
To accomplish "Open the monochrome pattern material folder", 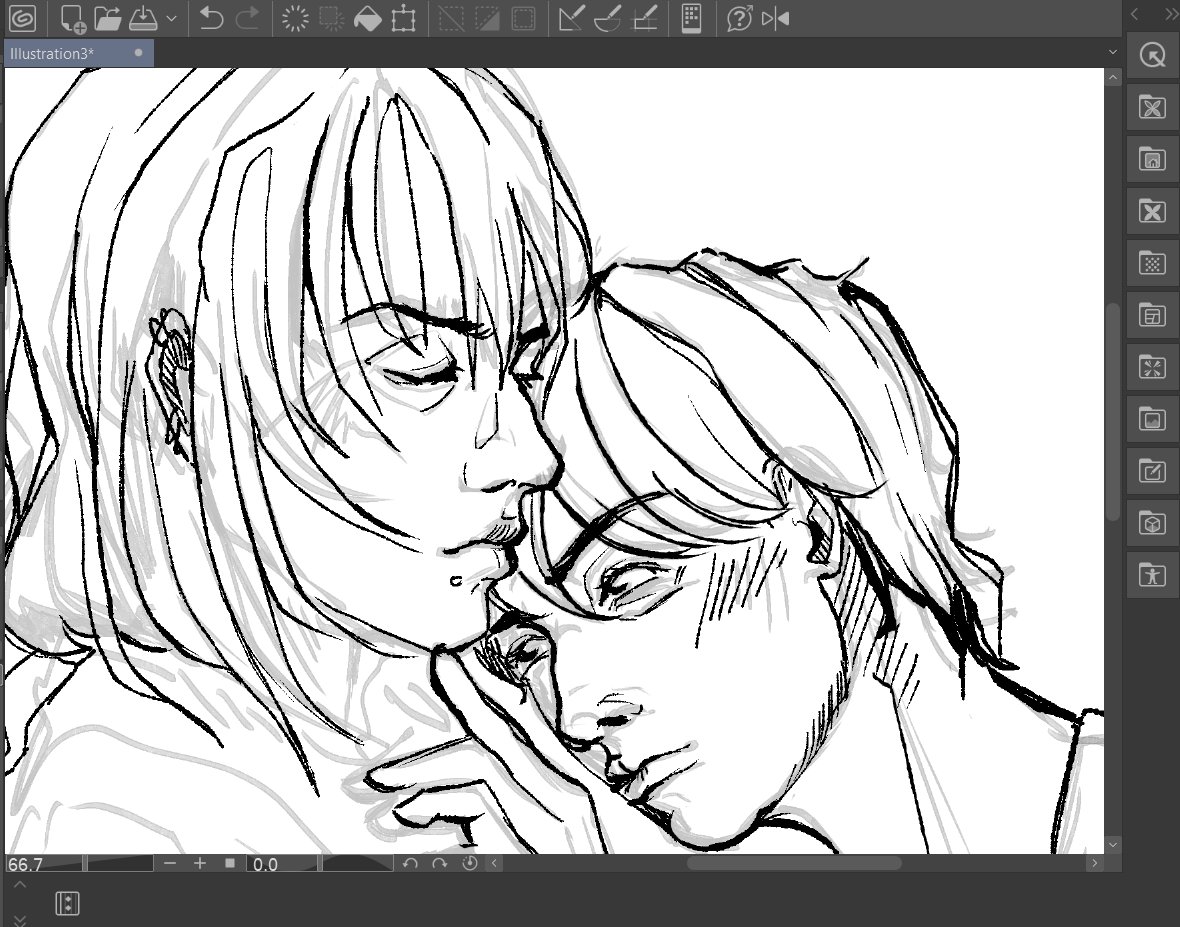I will point(1152,263).
